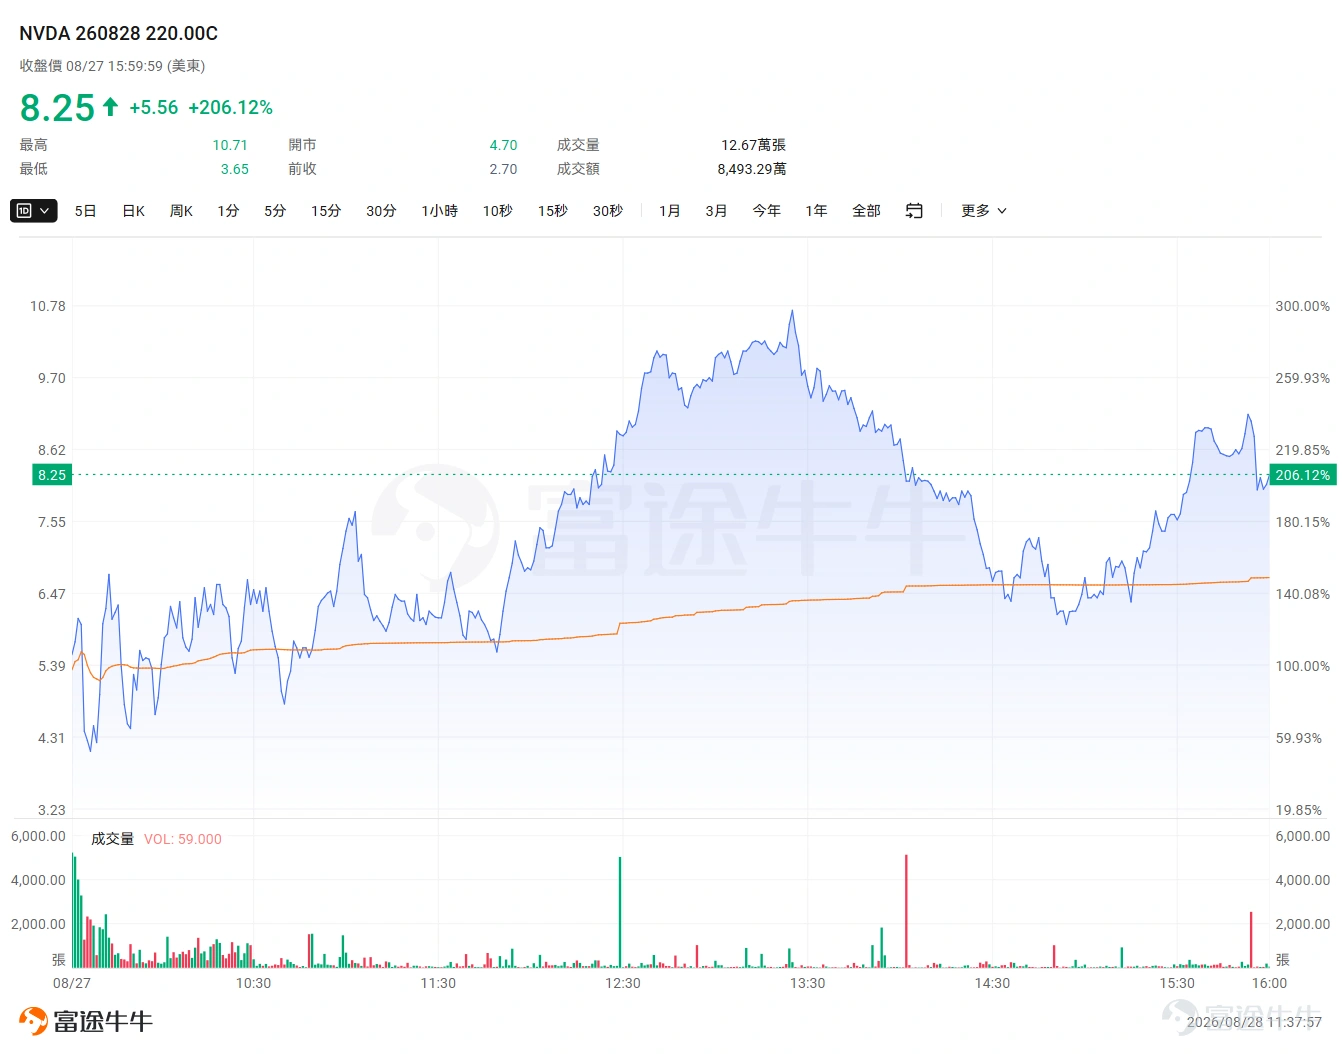Image resolution: width=1342 pixels, height=1054 pixels.
Task: Click the 成交量 value 12.67萬張
Action: (x=754, y=145)
